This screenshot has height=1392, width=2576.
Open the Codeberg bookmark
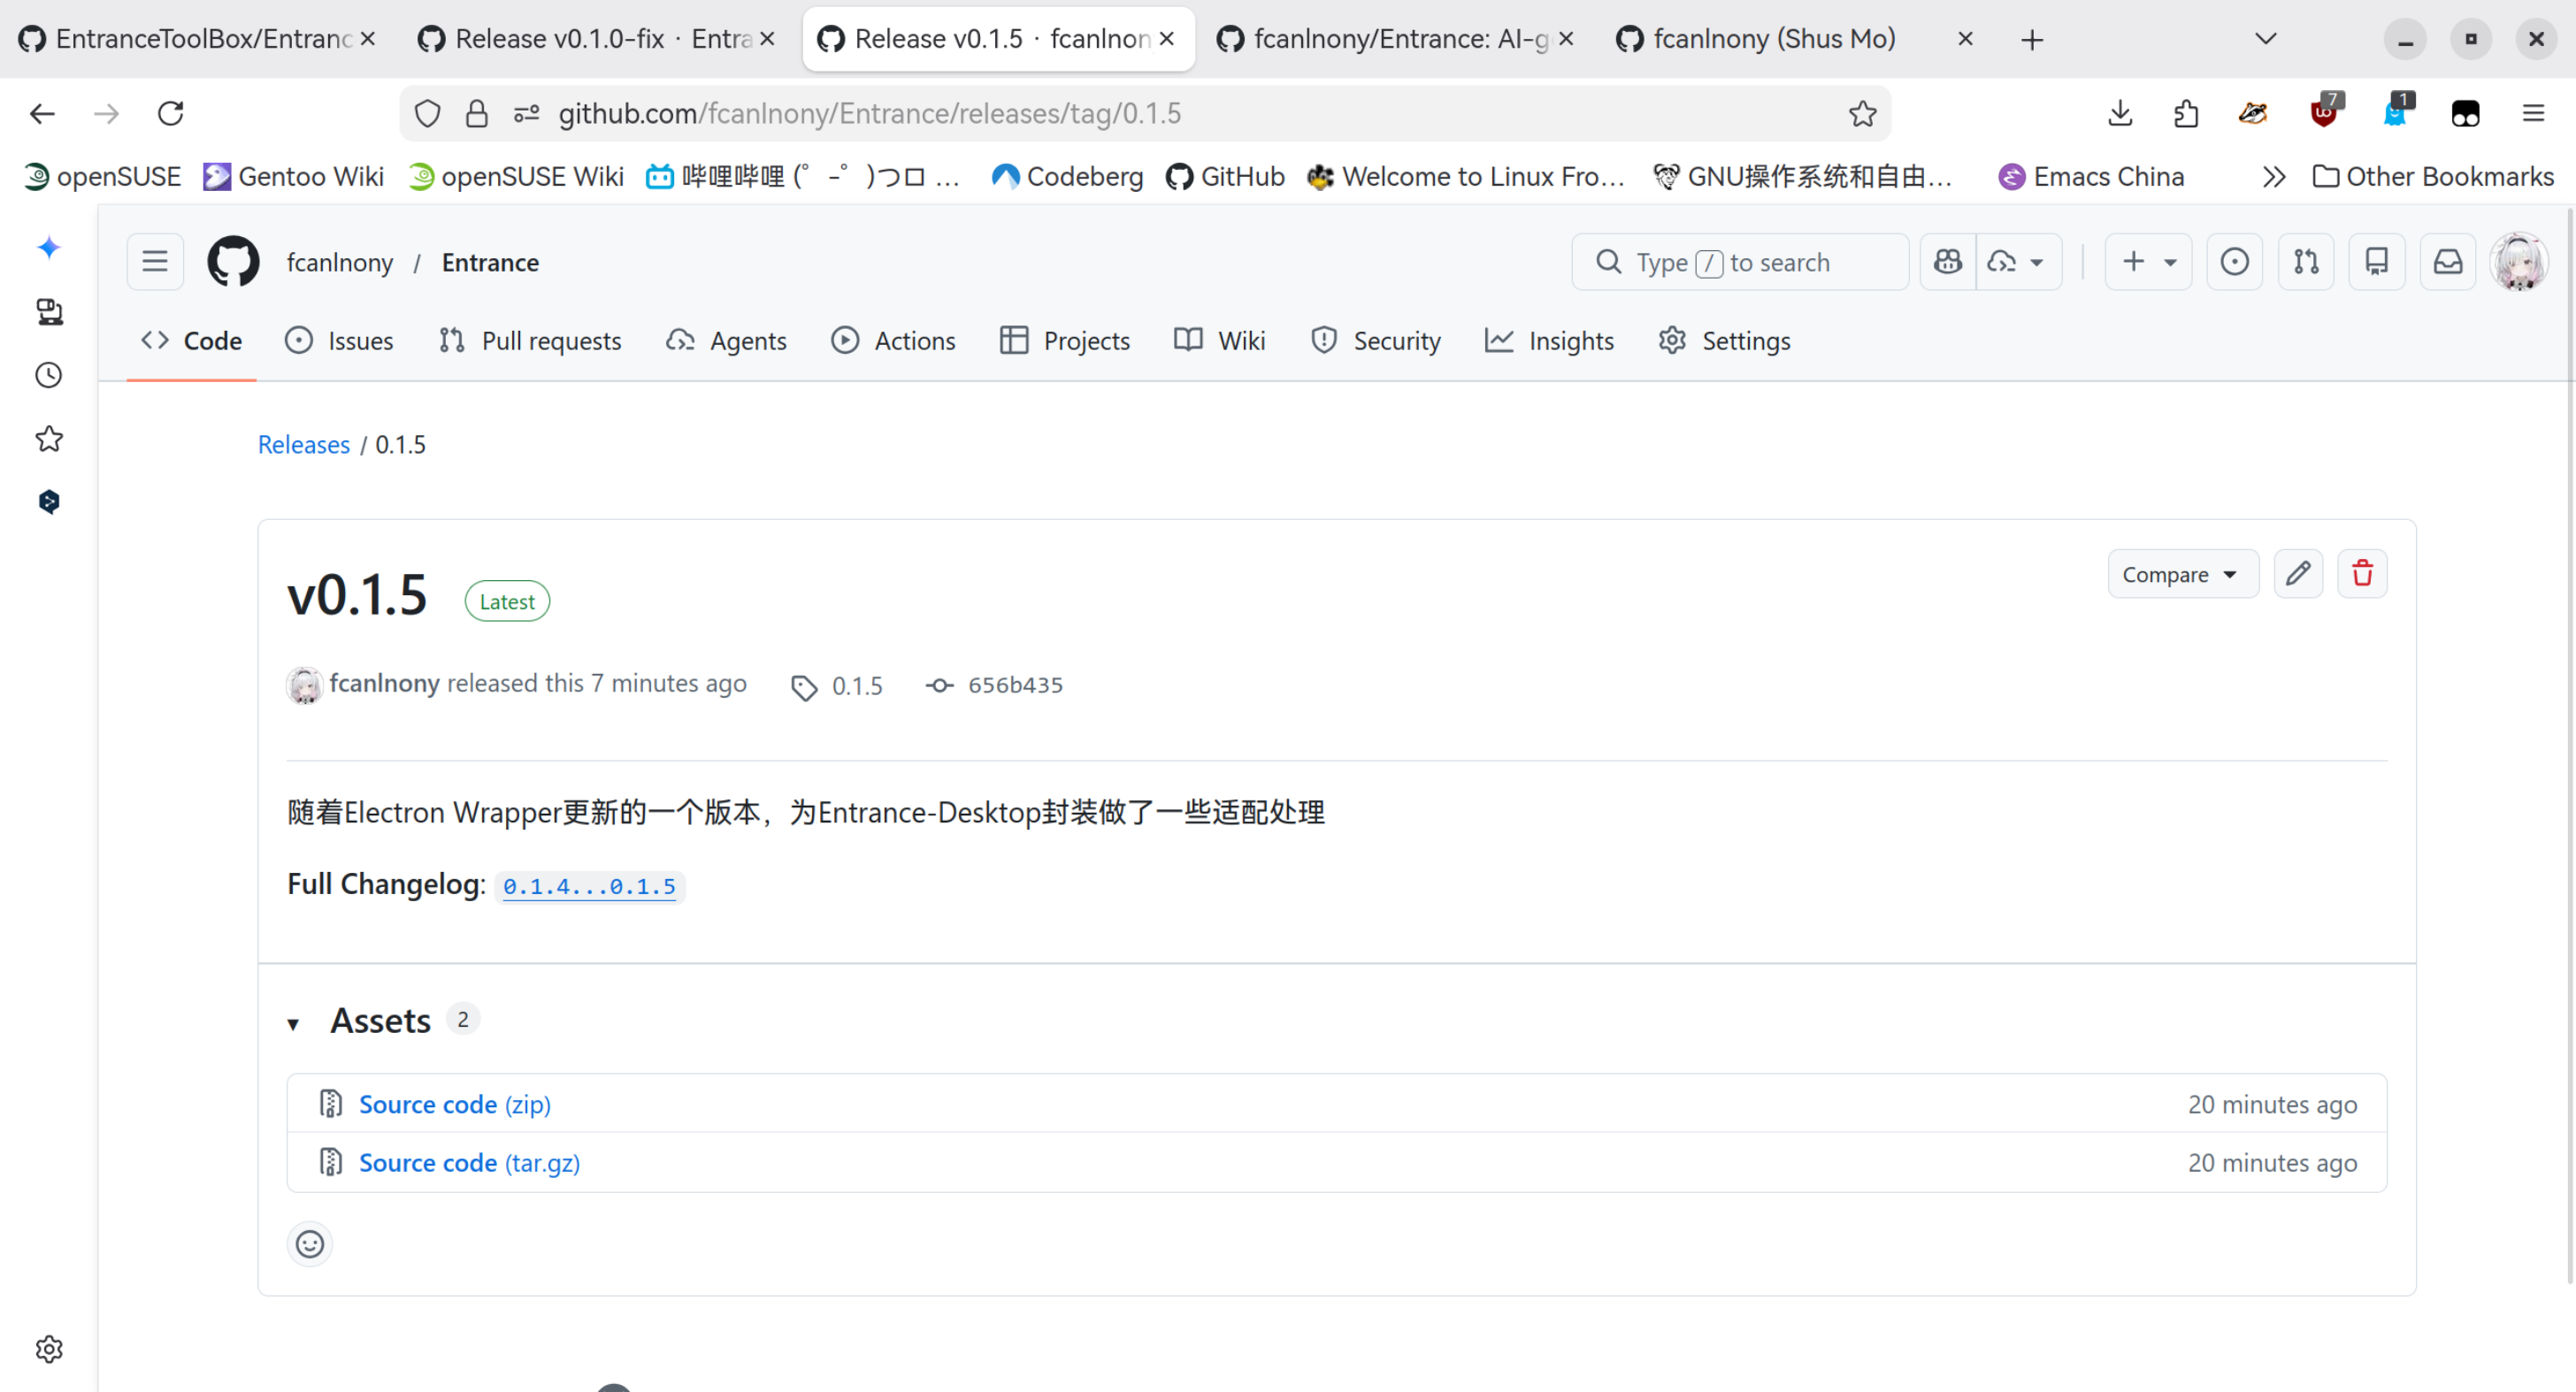tap(1067, 177)
